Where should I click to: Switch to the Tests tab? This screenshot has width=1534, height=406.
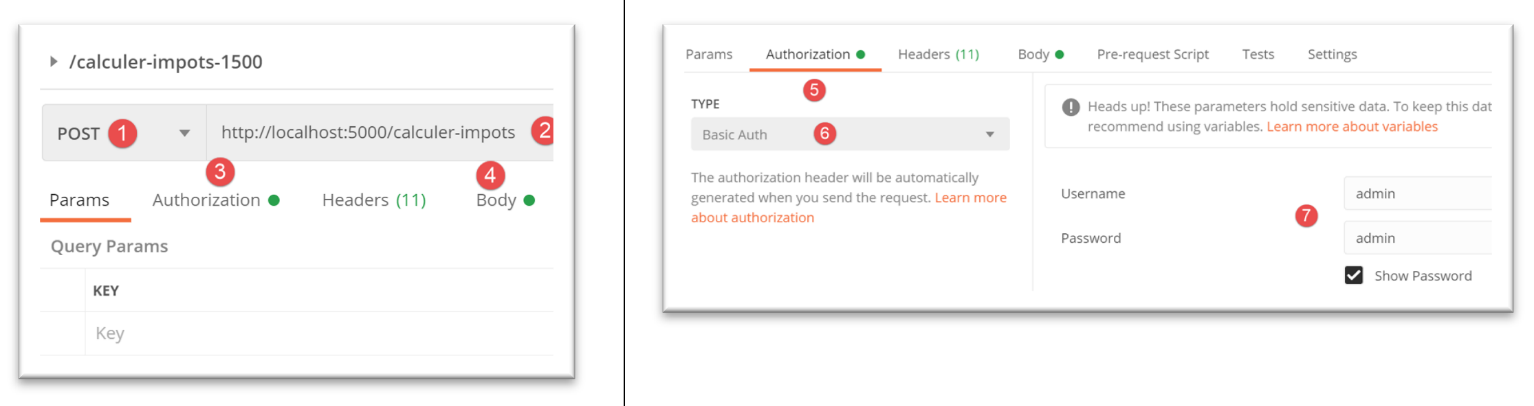1258,54
